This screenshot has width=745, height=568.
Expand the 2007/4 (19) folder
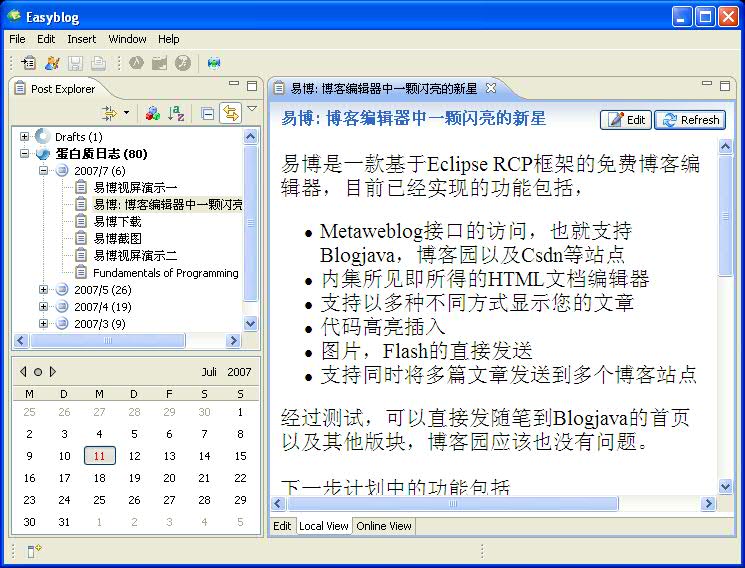pos(43,307)
